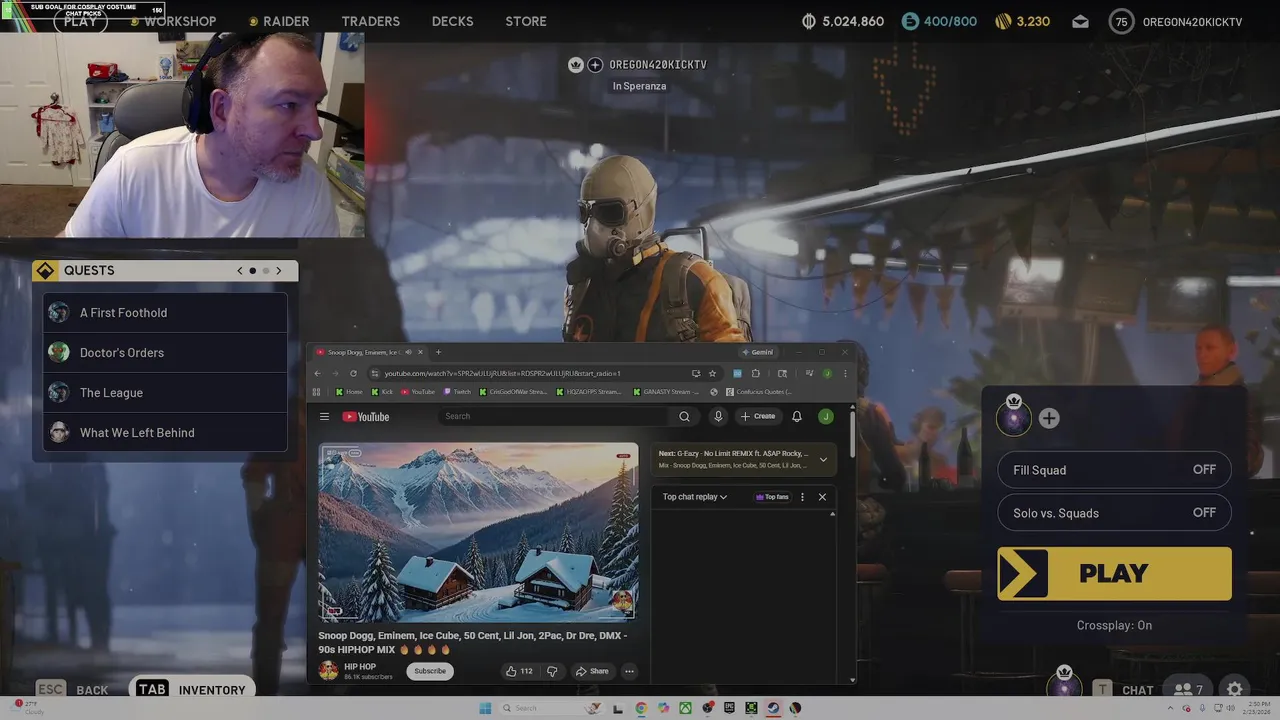Open the YouTube account avatar J
Screen dimensions: 1280x720
click(x=825, y=416)
